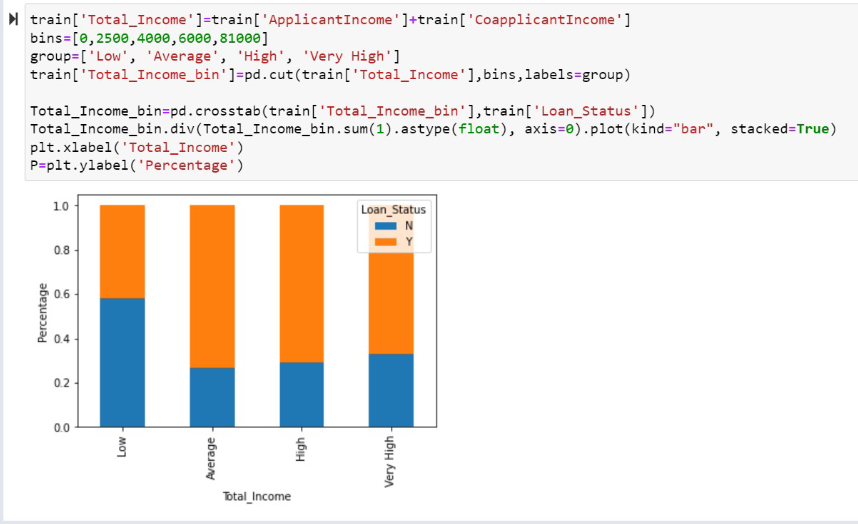858x524 pixels.
Task: Click the blue segment of the Average bar
Action: 212,397
